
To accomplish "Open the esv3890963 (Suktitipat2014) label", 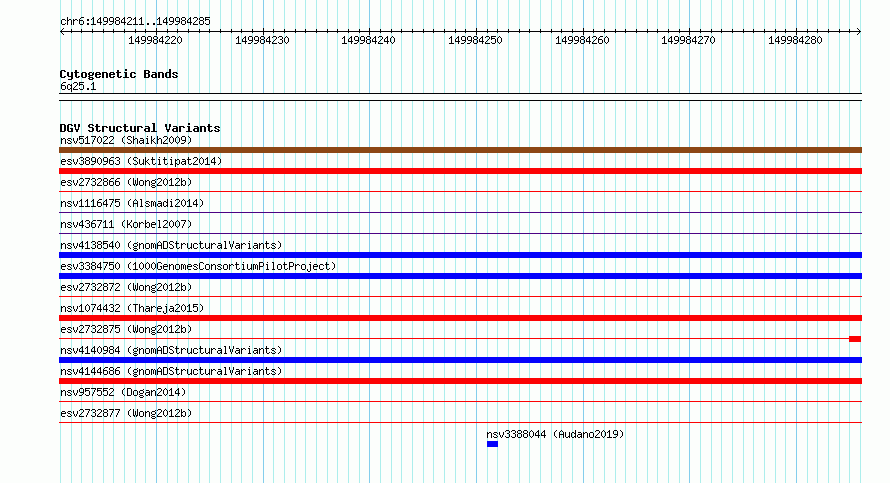I will (141, 161).
